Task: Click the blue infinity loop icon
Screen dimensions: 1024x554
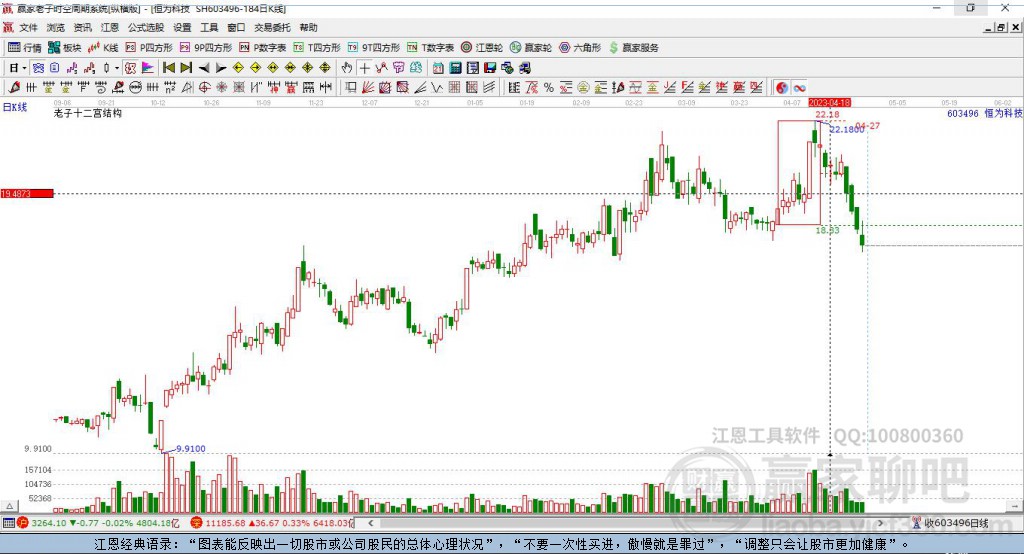Action: coord(799,88)
